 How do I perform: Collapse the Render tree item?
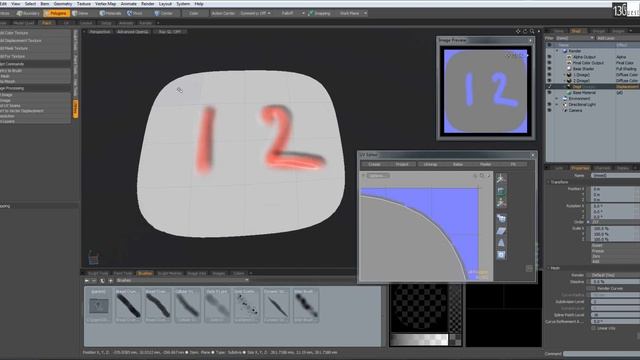click(557, 51)
